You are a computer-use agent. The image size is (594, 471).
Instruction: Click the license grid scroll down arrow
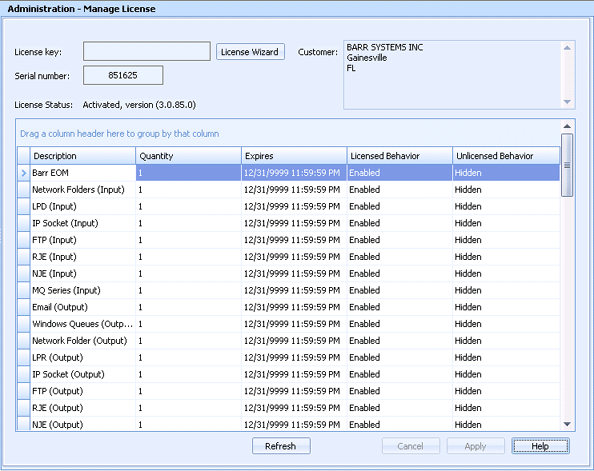click(567, 424)
